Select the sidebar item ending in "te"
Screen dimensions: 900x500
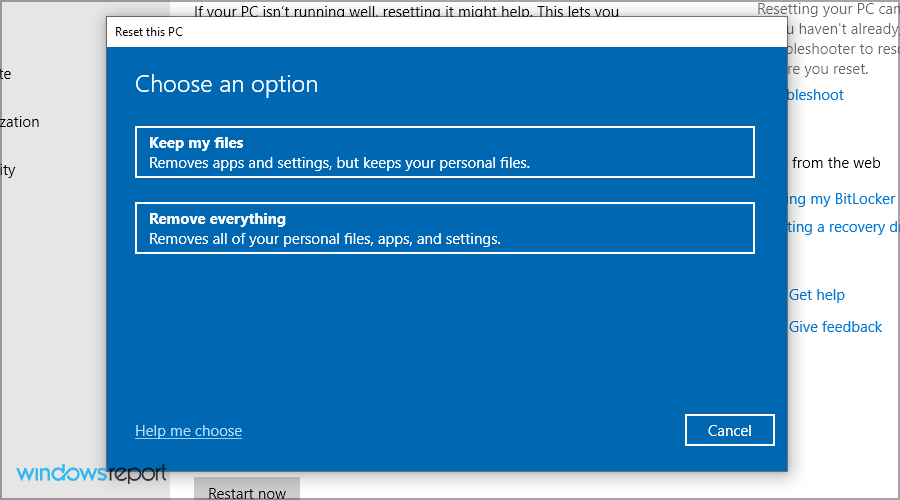pos(6,74)
